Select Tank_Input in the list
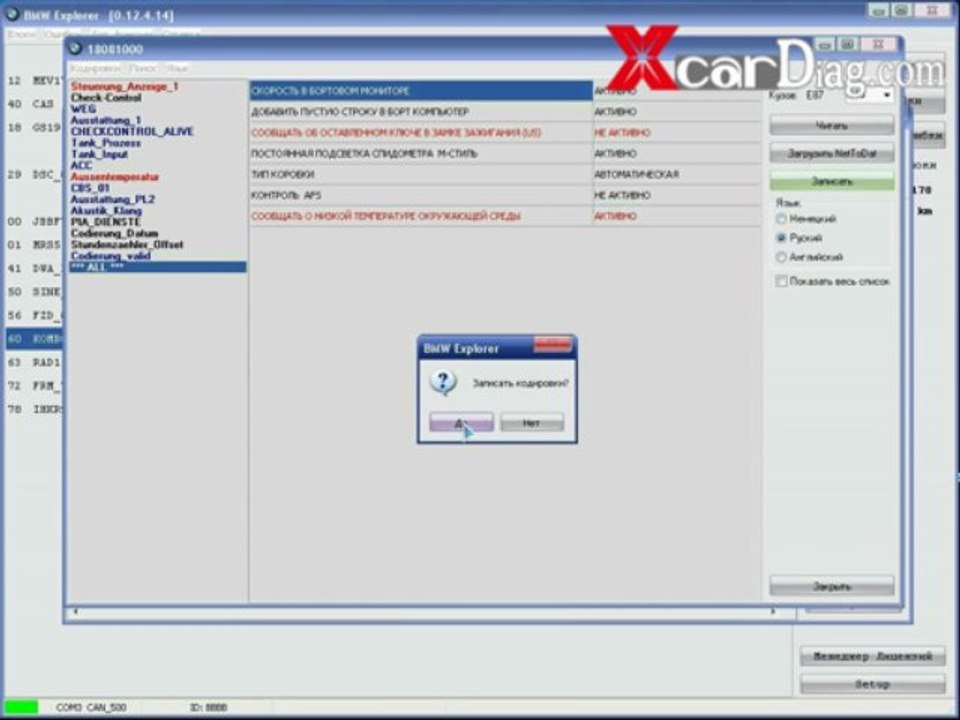Image resolution: width=960 pixels, height=720 pixels. (99, 154)
